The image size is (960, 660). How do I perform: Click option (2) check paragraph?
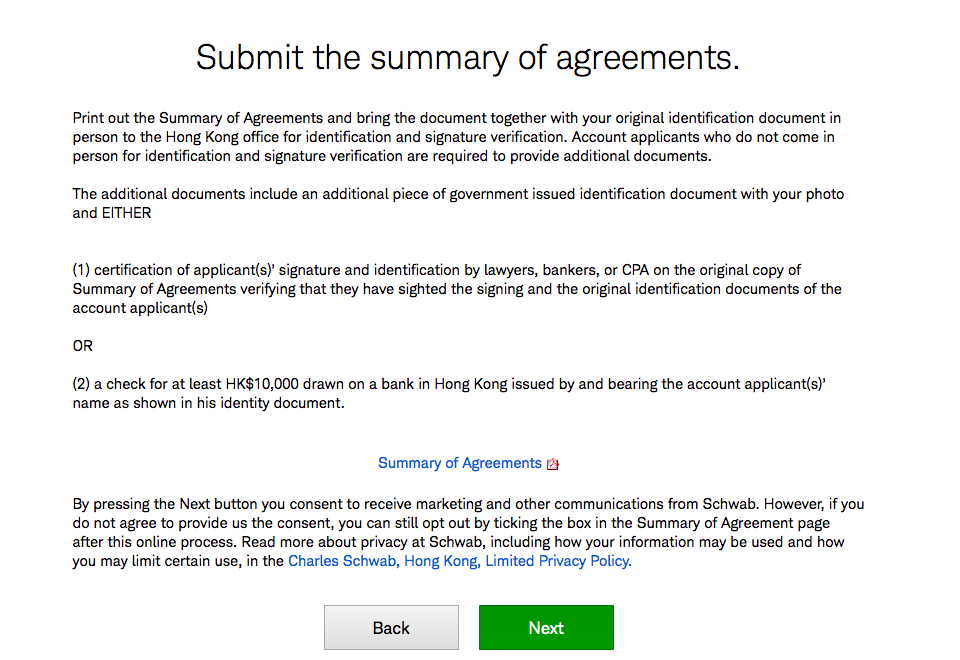449,393
